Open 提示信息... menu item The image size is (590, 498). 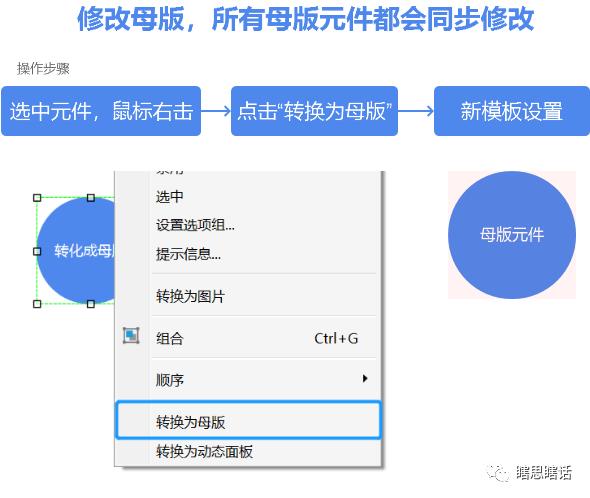pyautogui.click(x=248, y=254)
